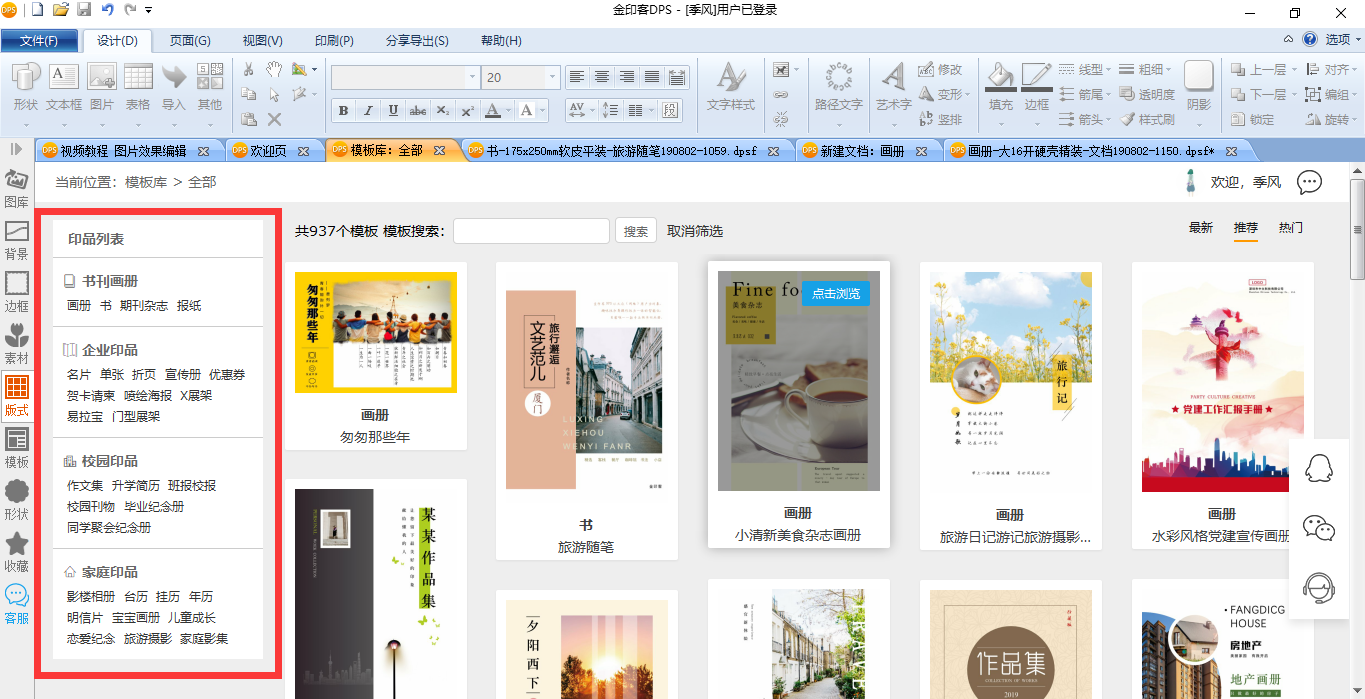Image resolution: width=1365 pixels, height=699 pixels.
Task: Click the 模板搜索 template search input field
Action: point(531,231)
